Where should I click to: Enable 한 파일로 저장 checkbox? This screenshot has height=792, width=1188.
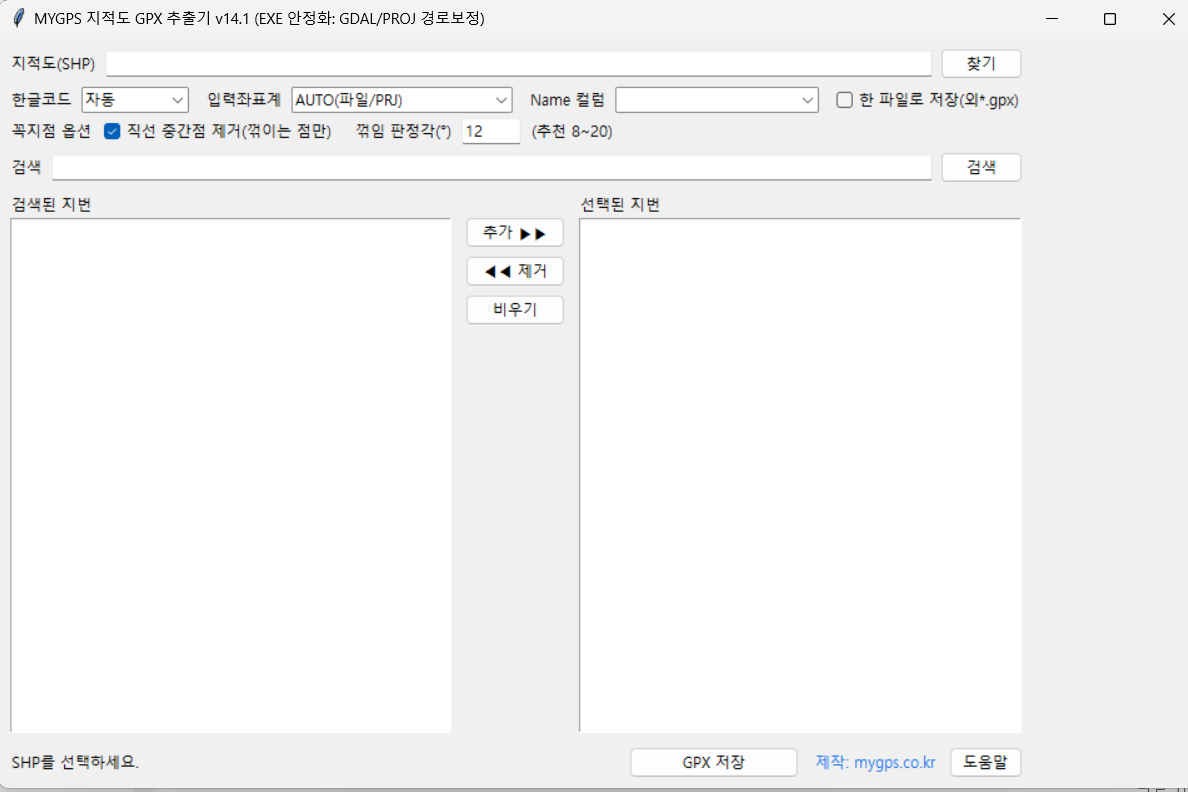(844, 100)
